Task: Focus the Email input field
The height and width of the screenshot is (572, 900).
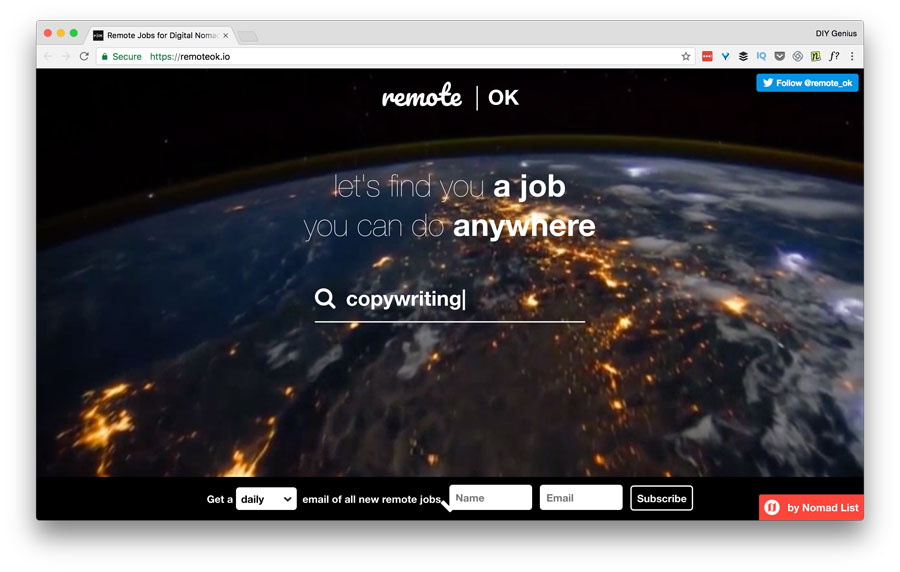Action: (x=581, y=497)
